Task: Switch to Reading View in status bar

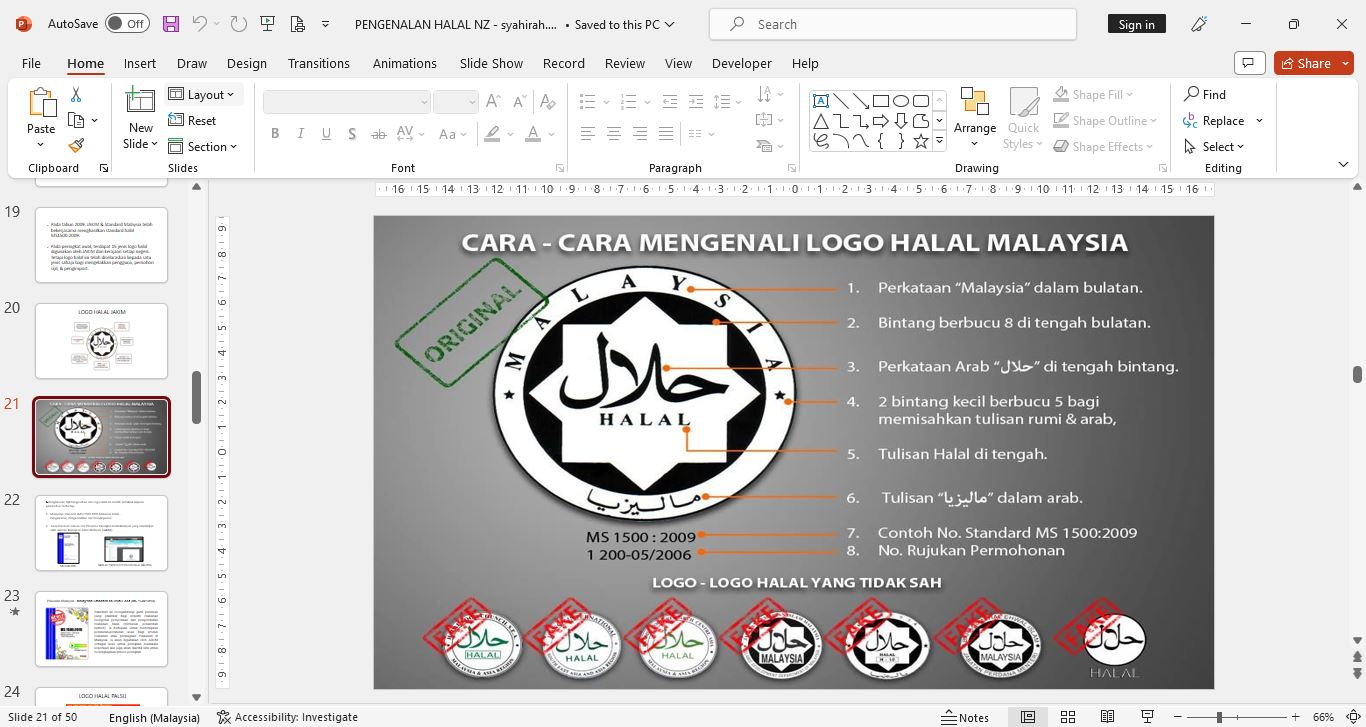Action: tap(1107, 717)
